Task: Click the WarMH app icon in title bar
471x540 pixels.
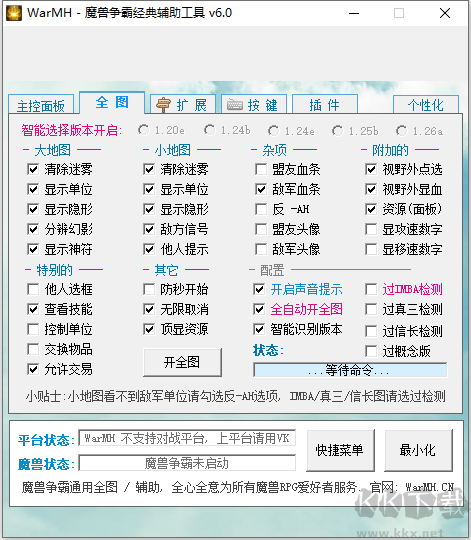Action: 14,13
